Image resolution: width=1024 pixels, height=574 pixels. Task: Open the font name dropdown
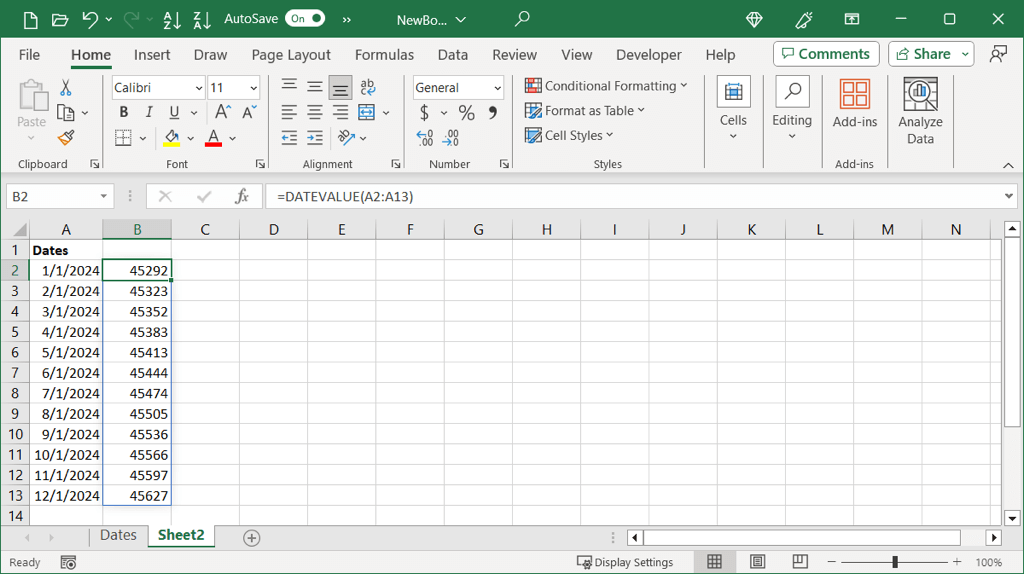[198, 88]
